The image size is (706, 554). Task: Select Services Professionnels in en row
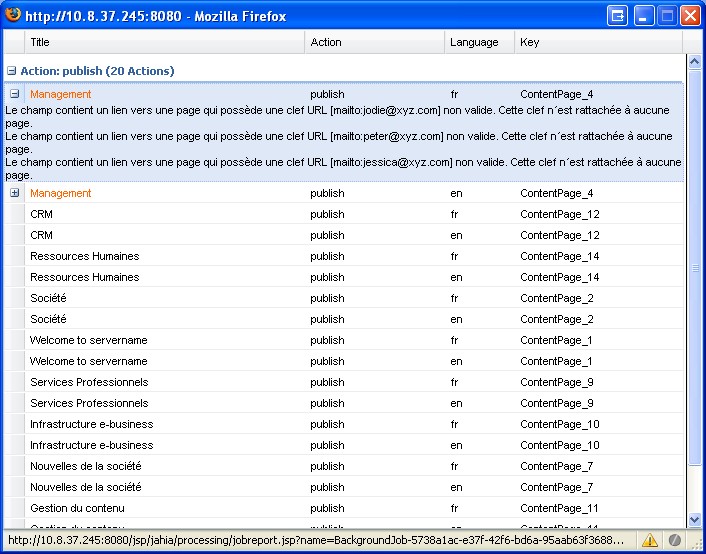coord(89,403)
